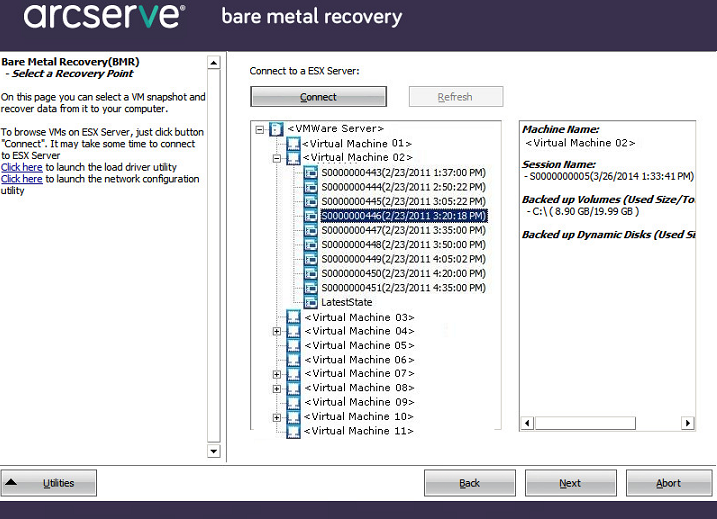Select the <VMWare Server> label
The width and height of the screenshot is (717, 519).
pyautogui.click(x=336, y=128)
